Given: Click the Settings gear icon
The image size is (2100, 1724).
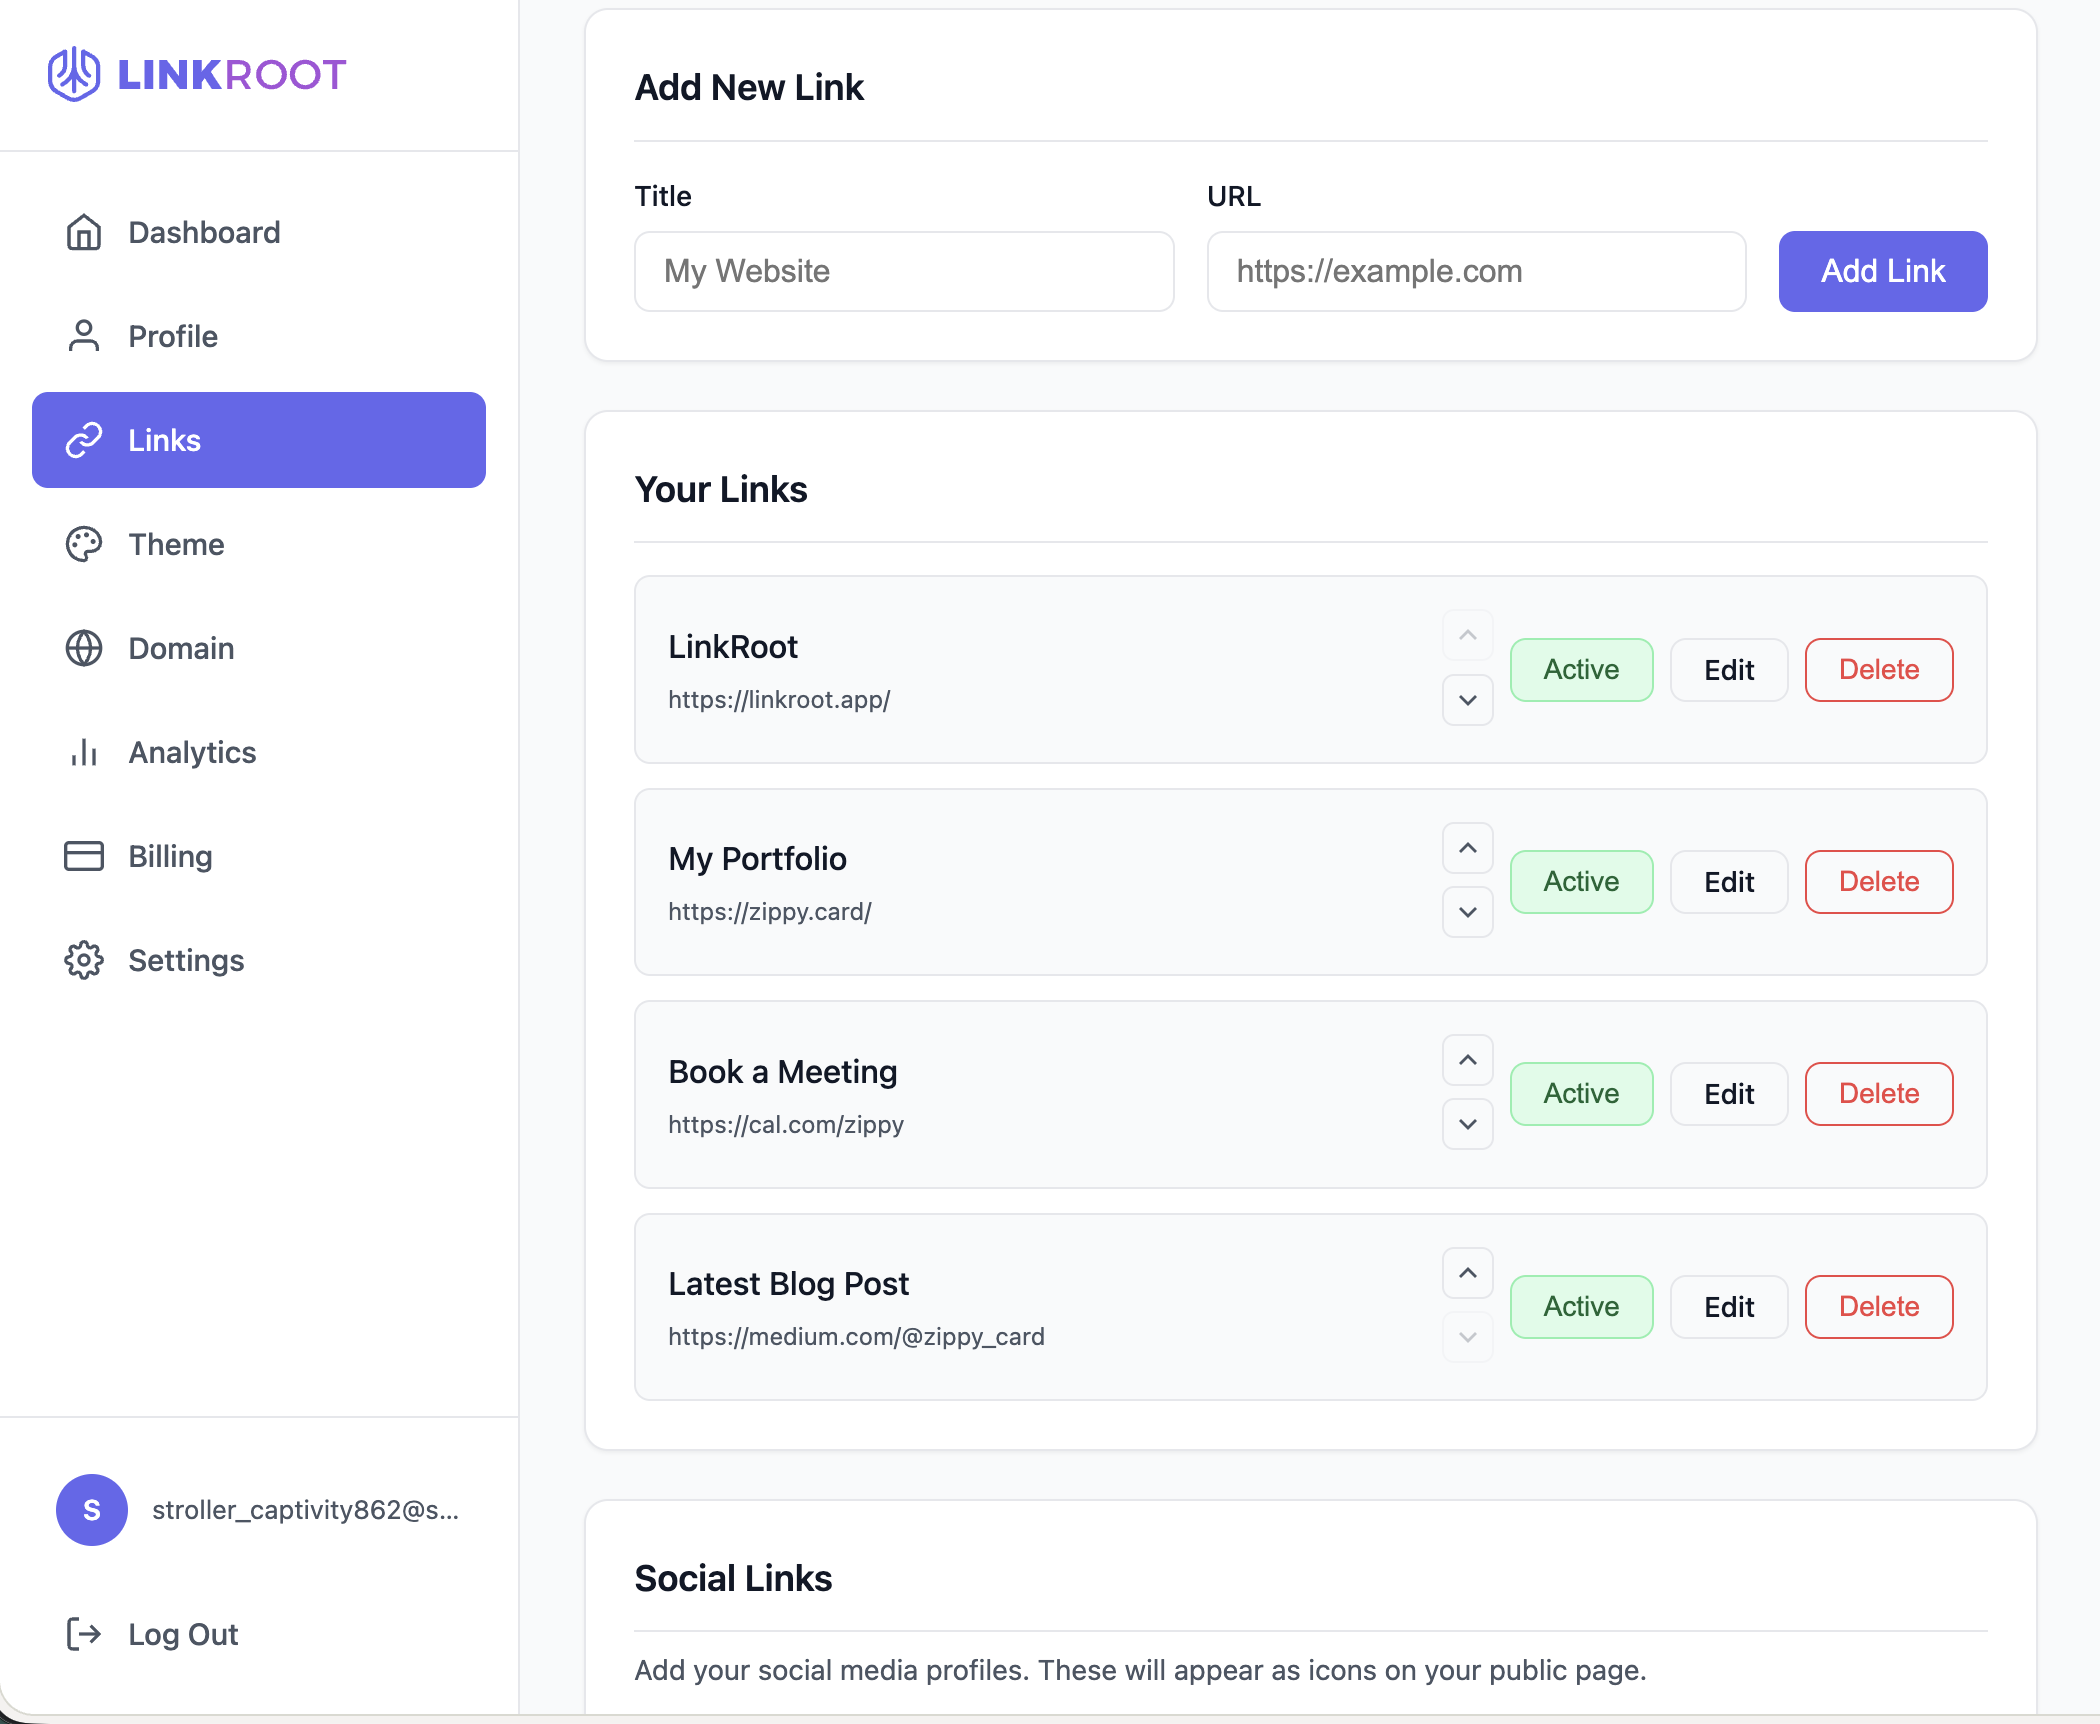Looking at the screenshot, I should coord(84,960).
